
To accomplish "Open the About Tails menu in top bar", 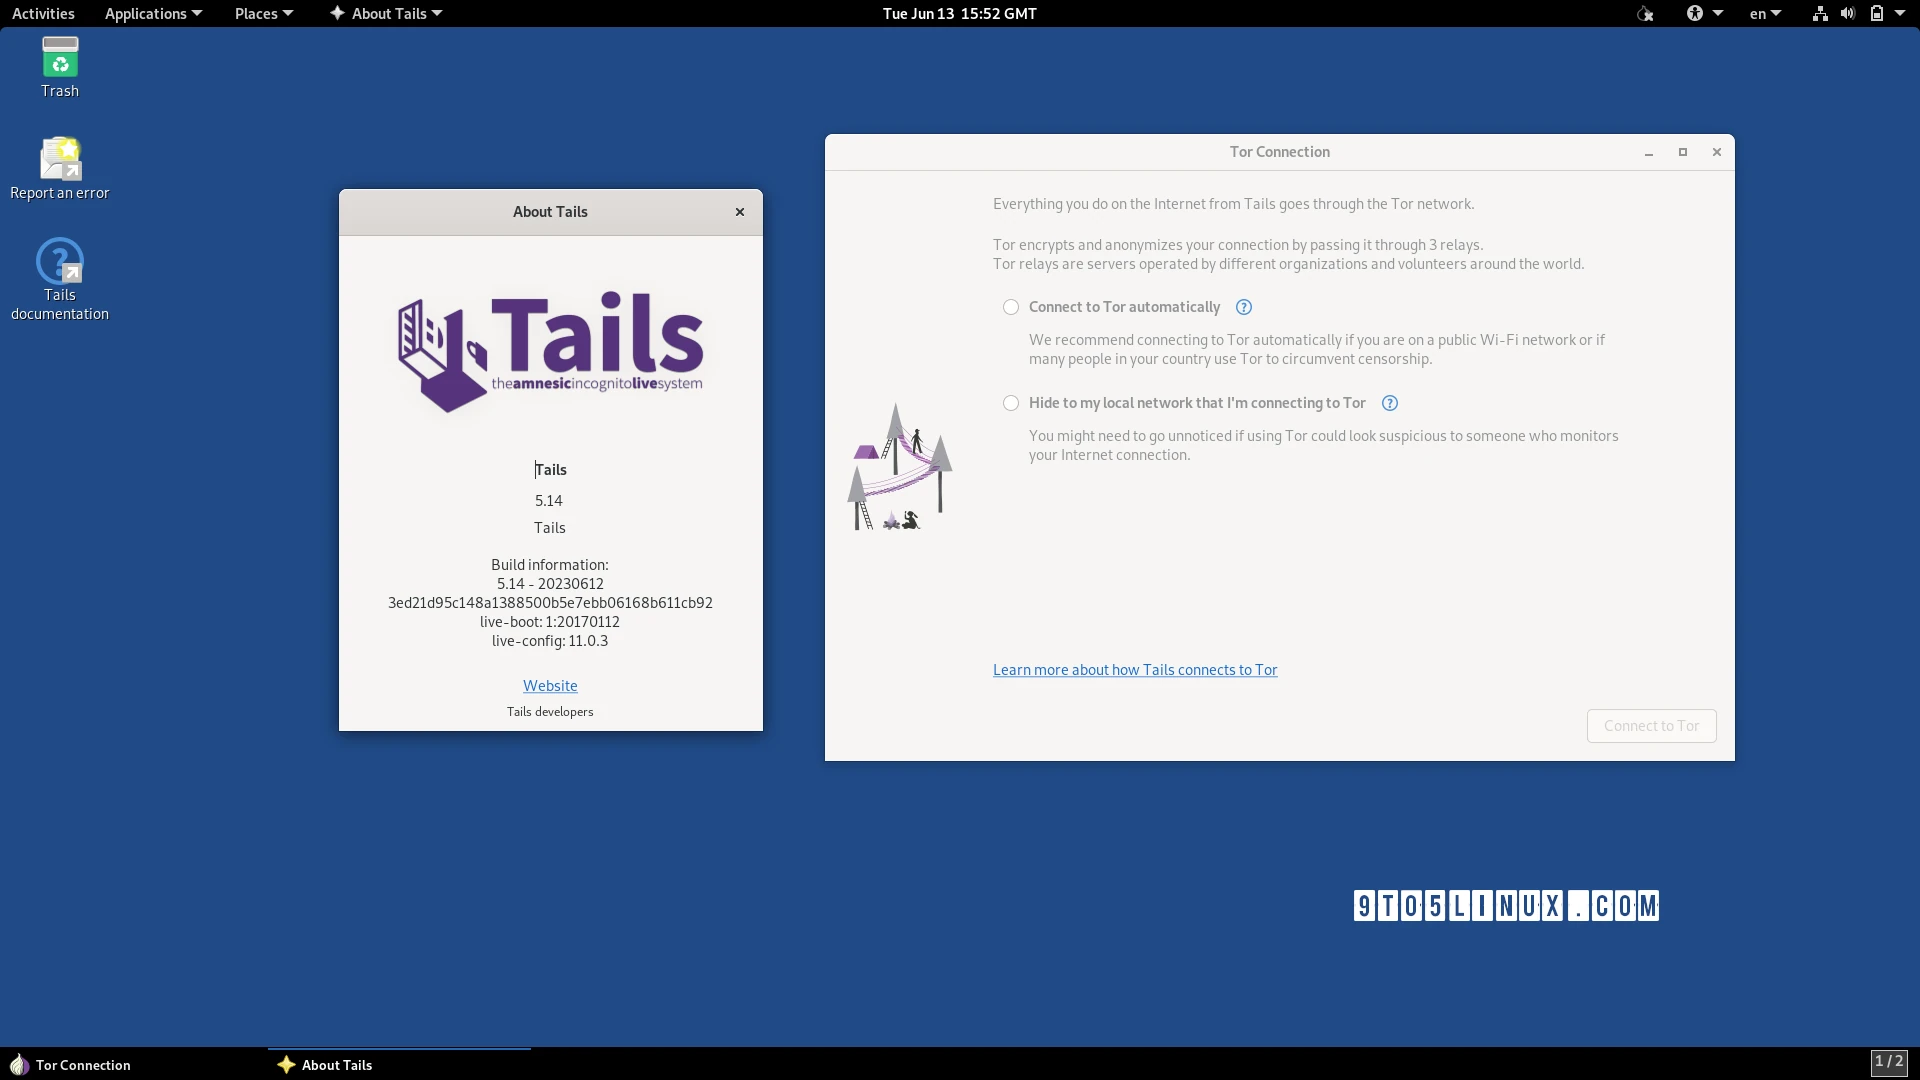I will (386, 13).
